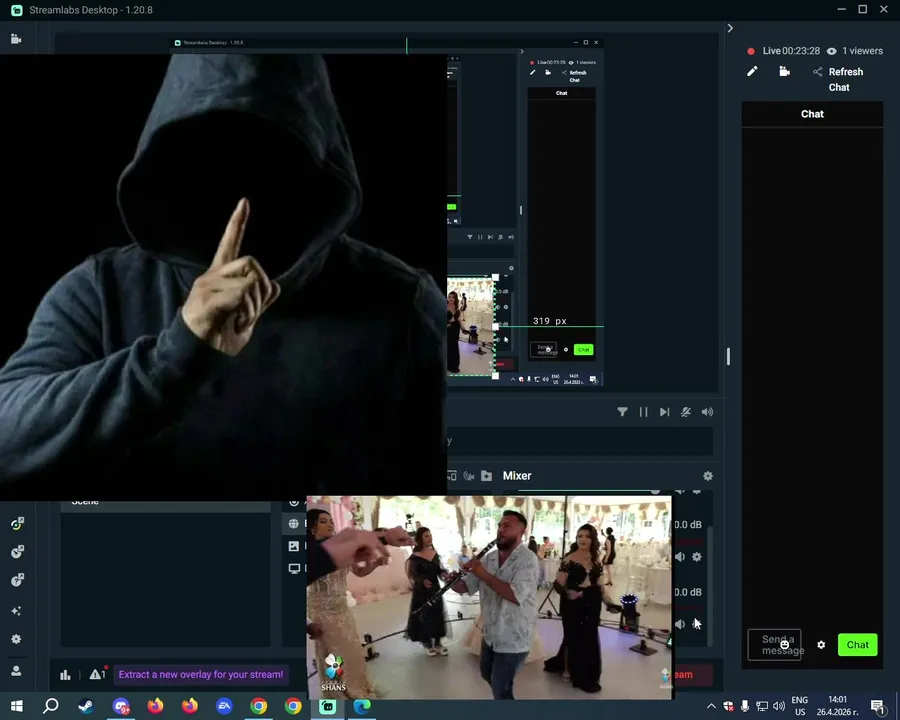
Task: Pause playback using the pause icon
Action: (643, 412)
